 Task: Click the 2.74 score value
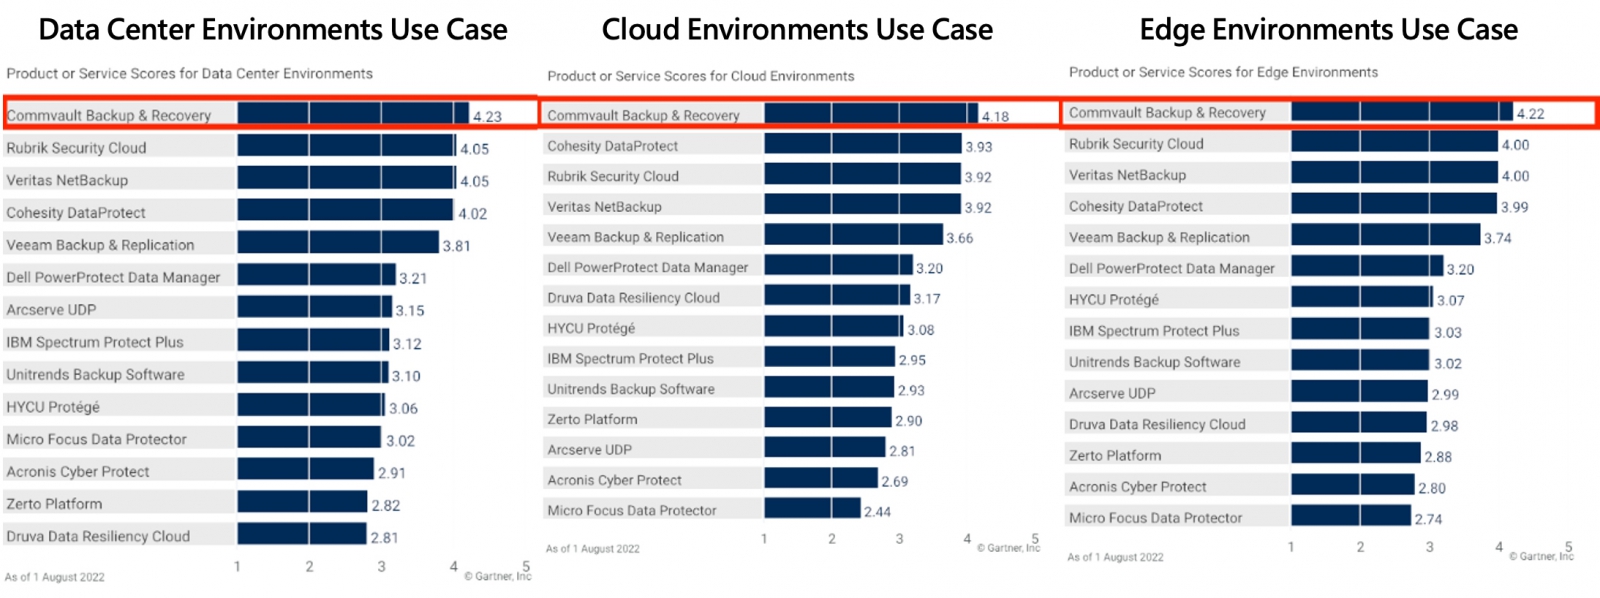1429,519
